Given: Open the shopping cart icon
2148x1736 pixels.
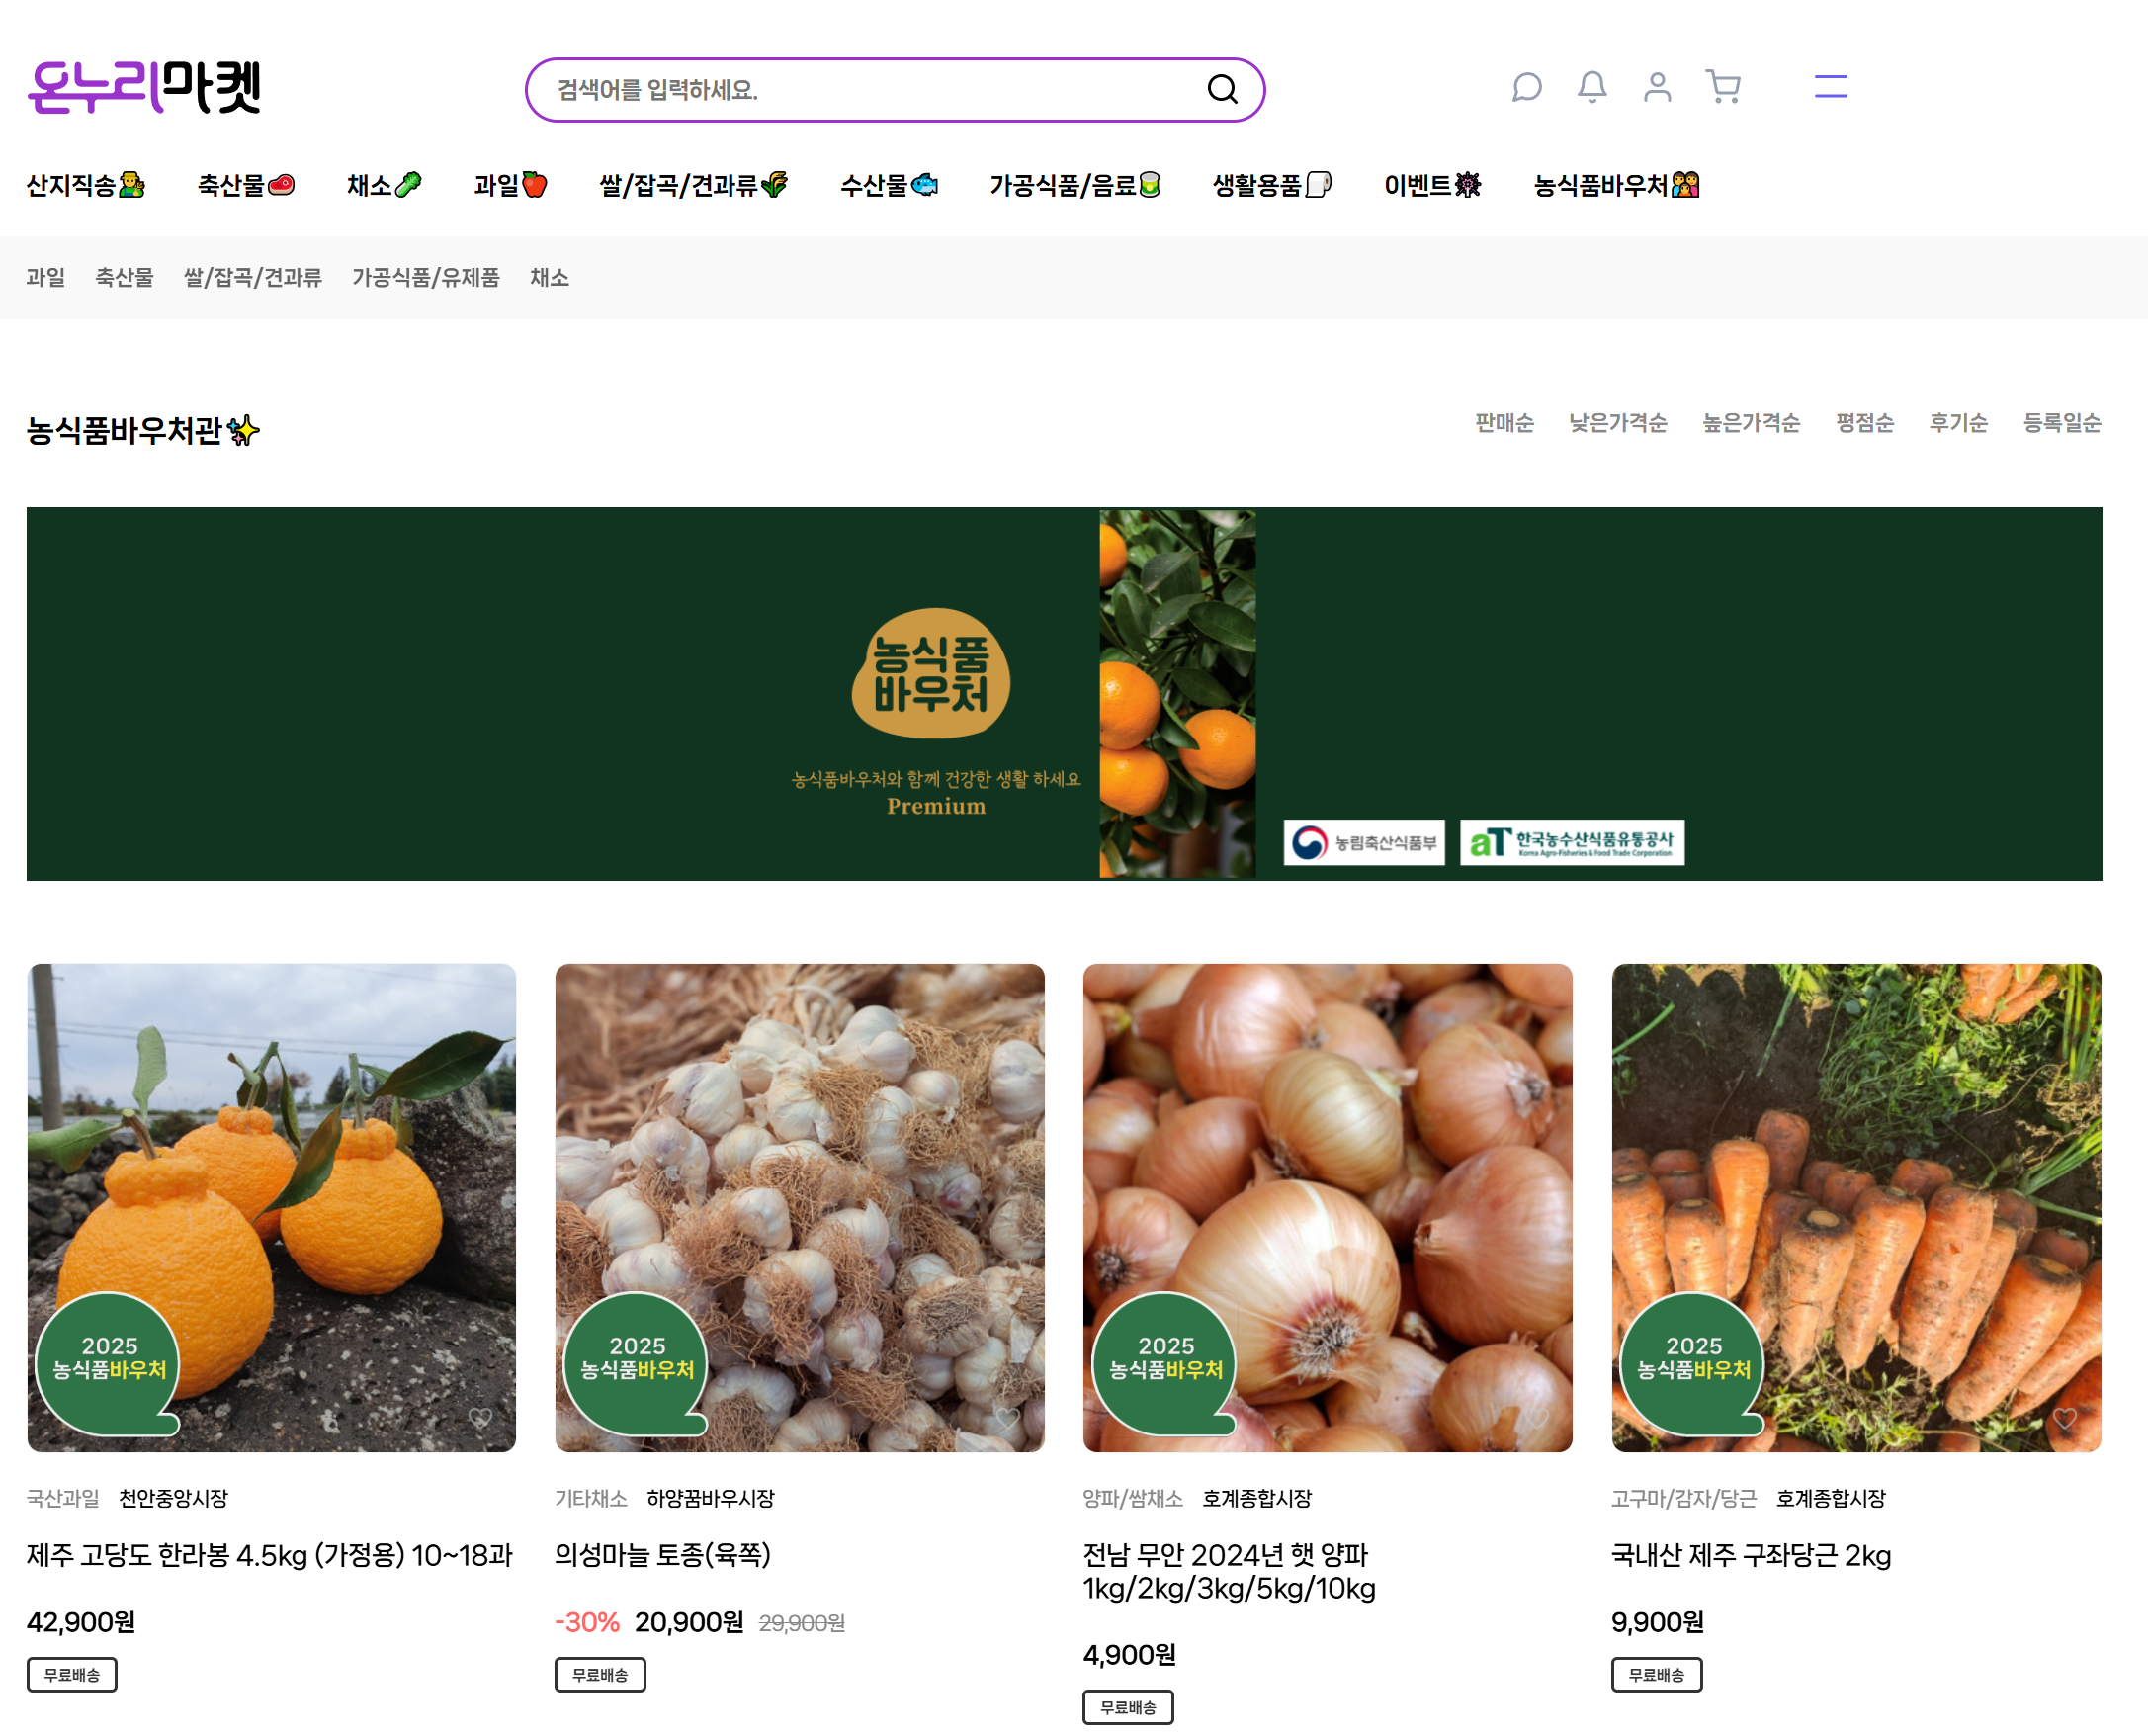Looking at the screenshot, I should (1723, 87).
